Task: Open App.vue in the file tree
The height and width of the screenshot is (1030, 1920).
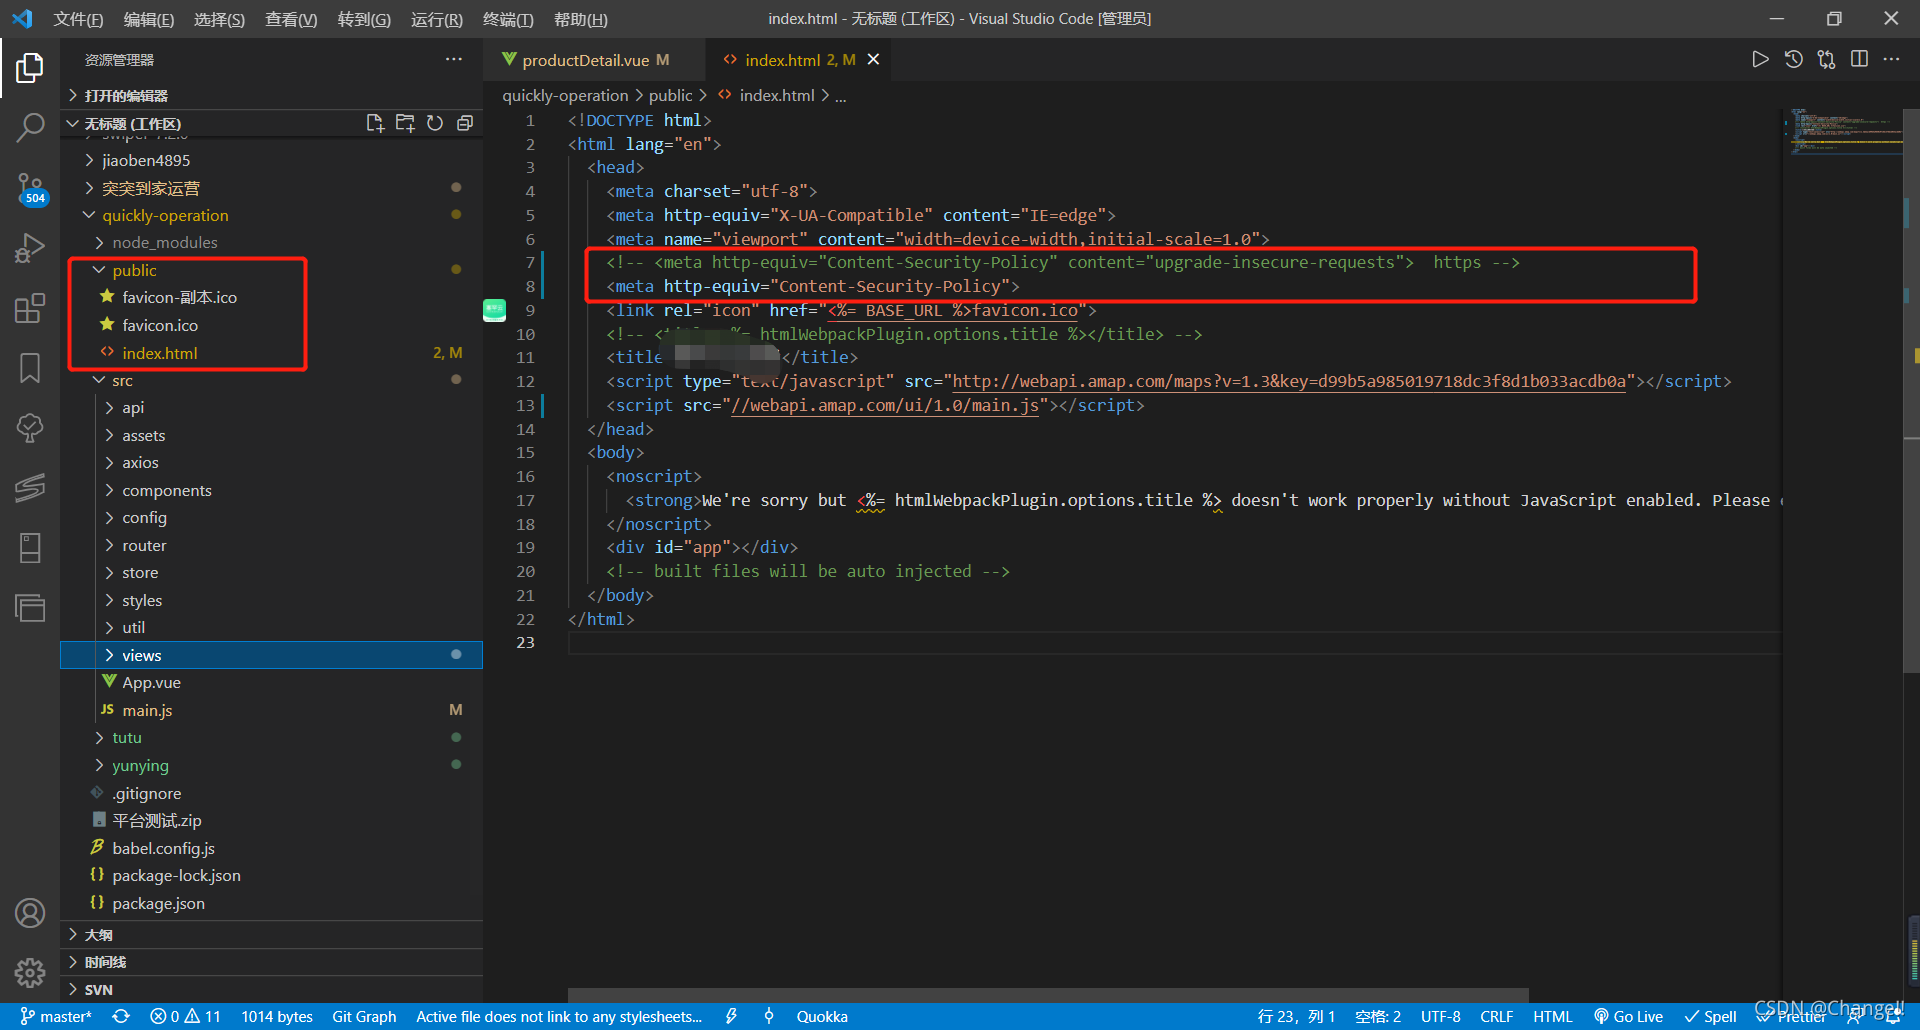Action: 271,682
